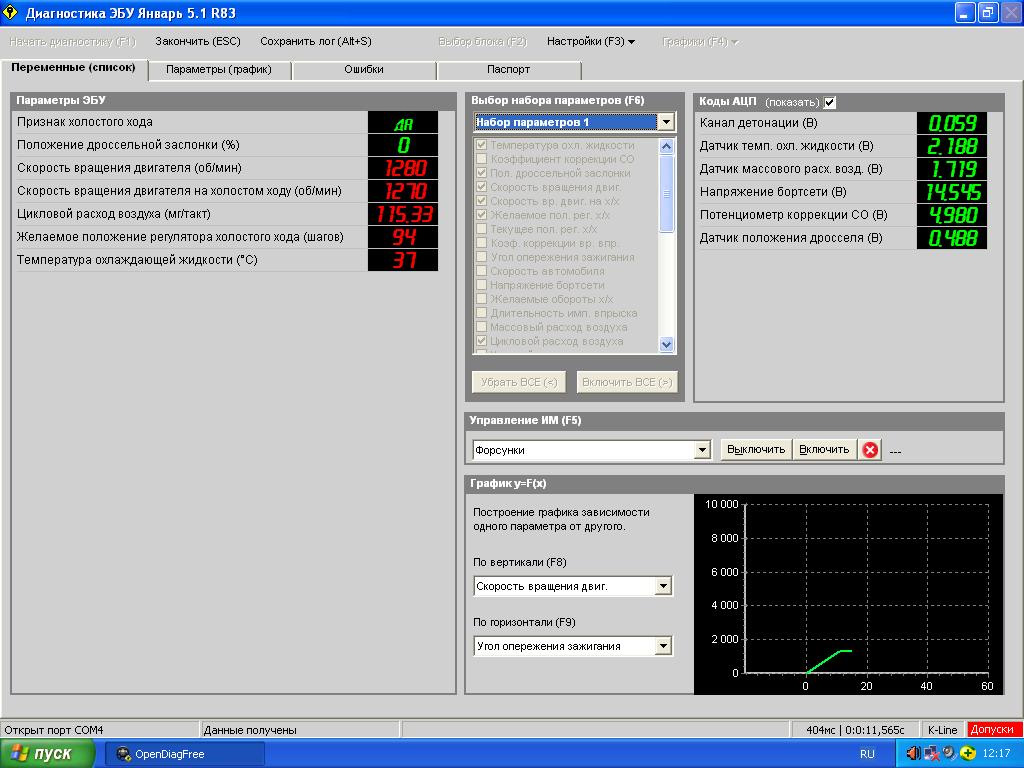
Task: Click Закончить (ESC) to end diagnostics
Action: click(x=198, y=42)
